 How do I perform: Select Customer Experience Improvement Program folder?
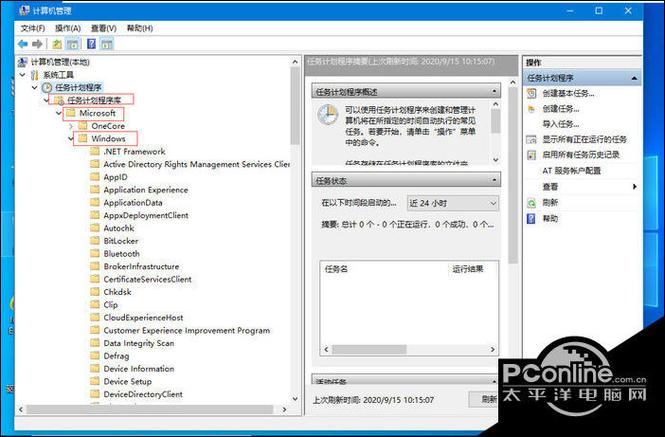coord(187,330)
